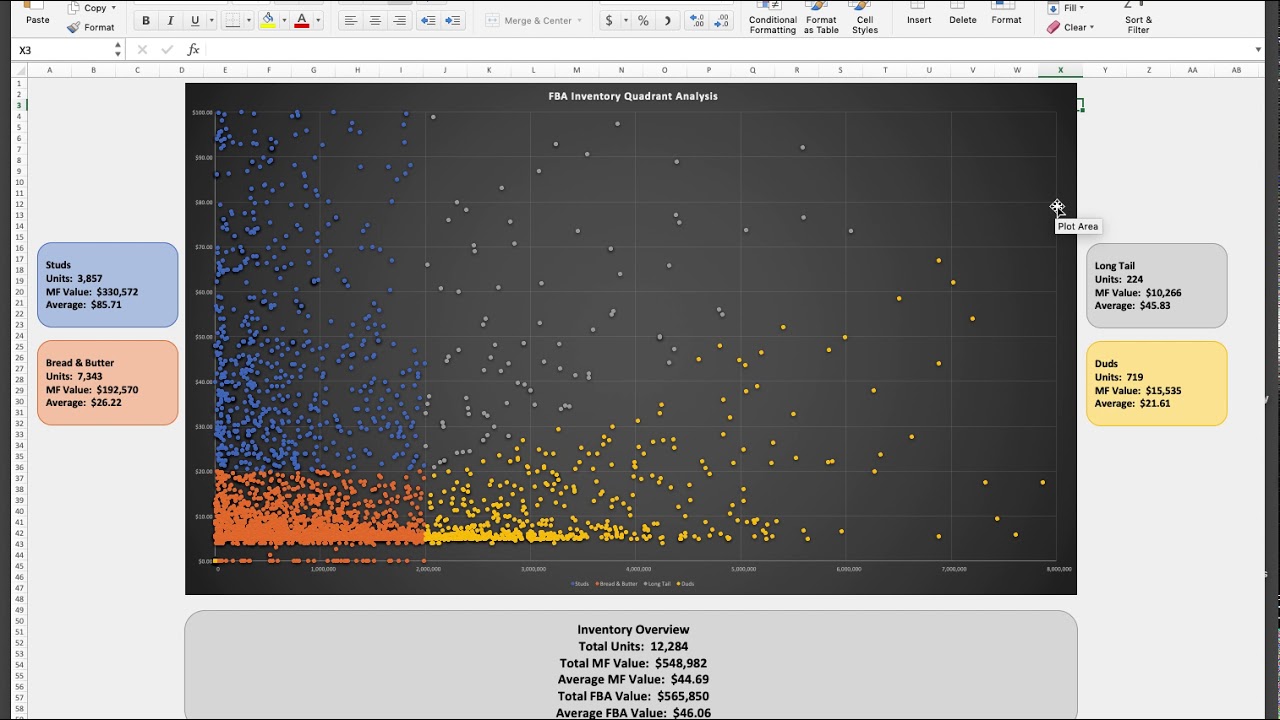Toggle bold formatting
Screen dimensions: 1280x720
click(x=146, y=21)
